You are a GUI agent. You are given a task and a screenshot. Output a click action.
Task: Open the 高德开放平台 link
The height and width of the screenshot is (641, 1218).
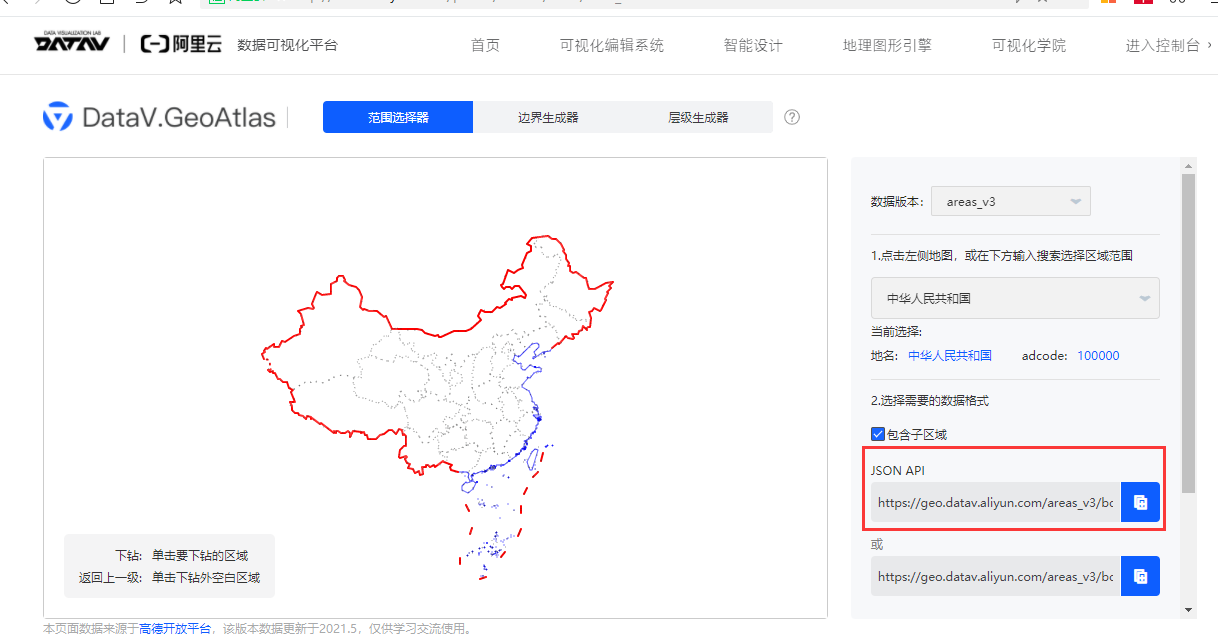[175, 629]
